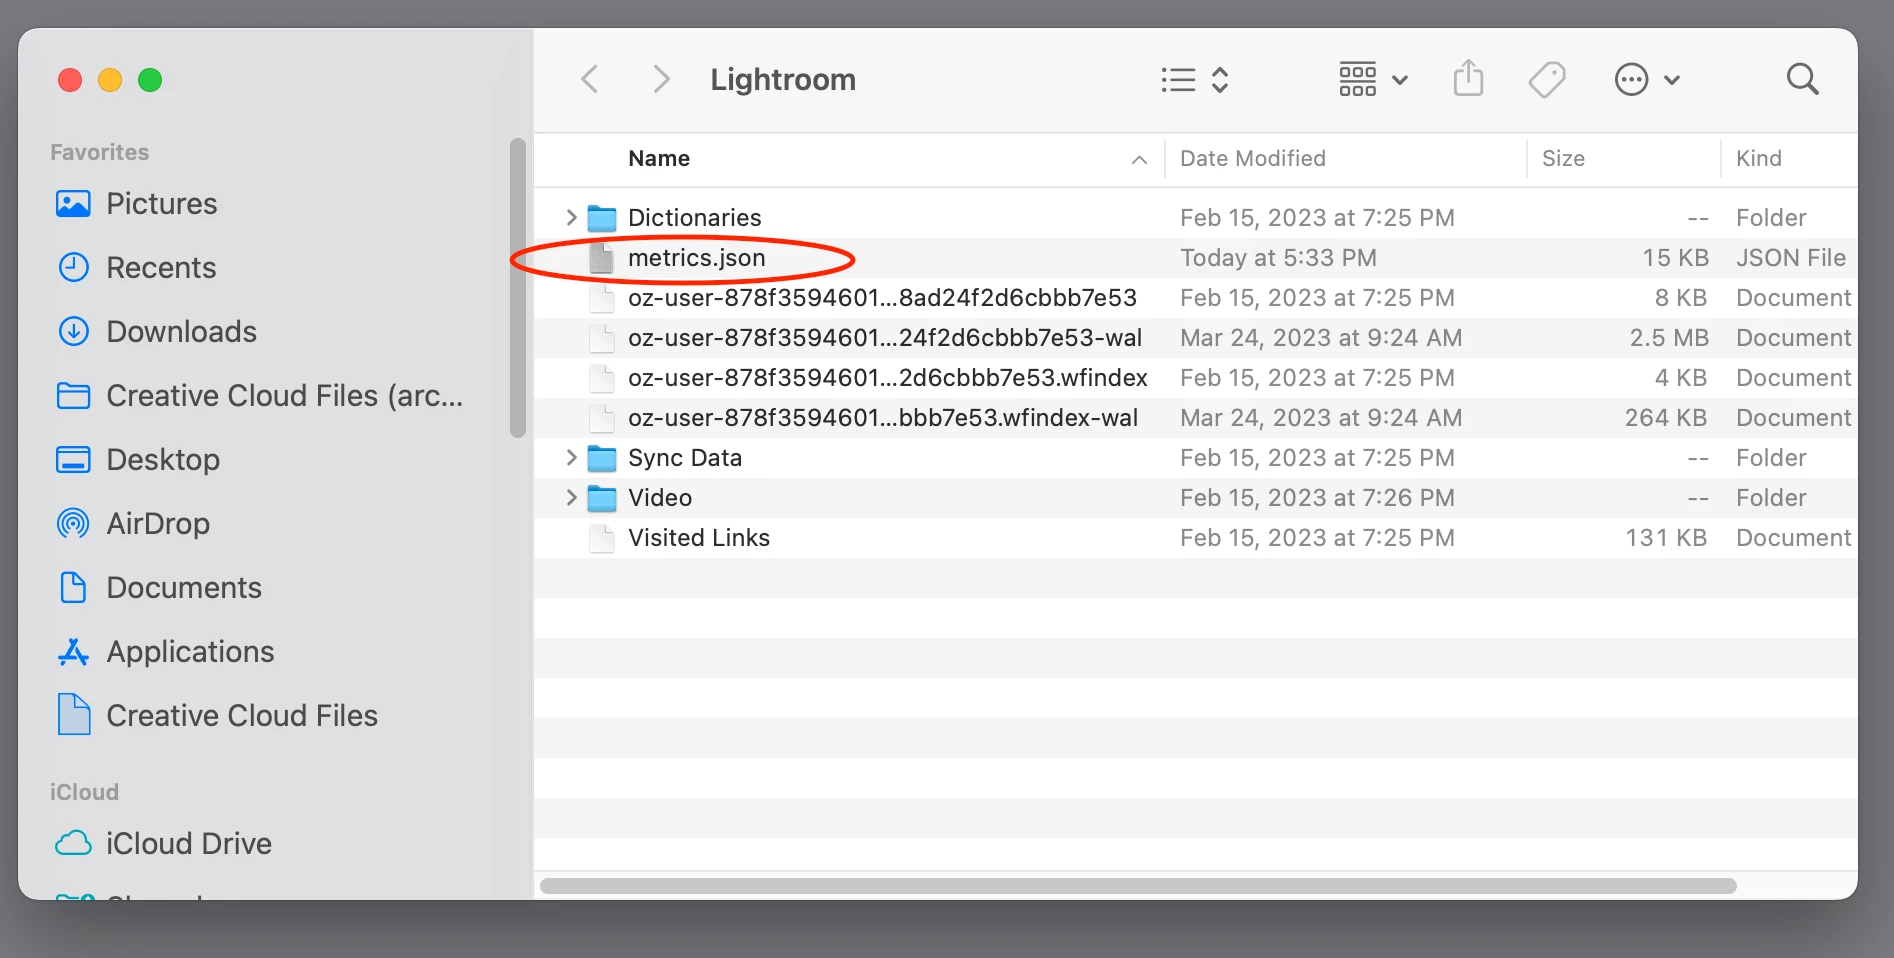Click the iCloud section header

coord(84,792)
